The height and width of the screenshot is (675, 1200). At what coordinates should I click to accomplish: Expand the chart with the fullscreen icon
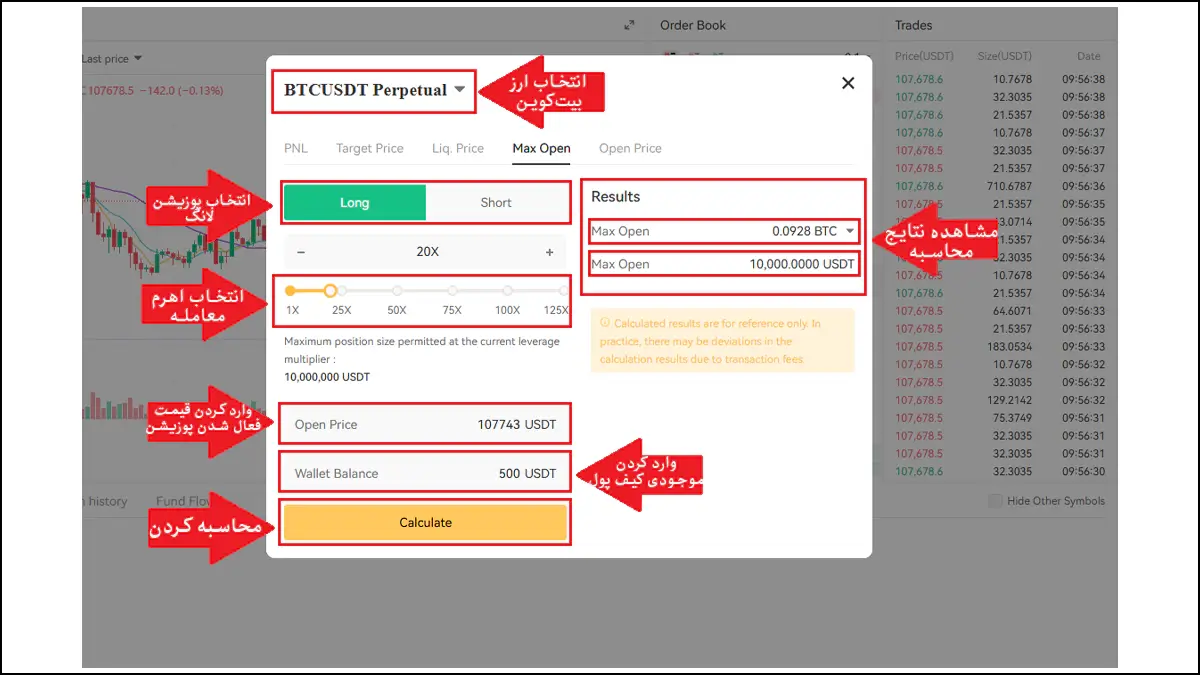[629, 25]
